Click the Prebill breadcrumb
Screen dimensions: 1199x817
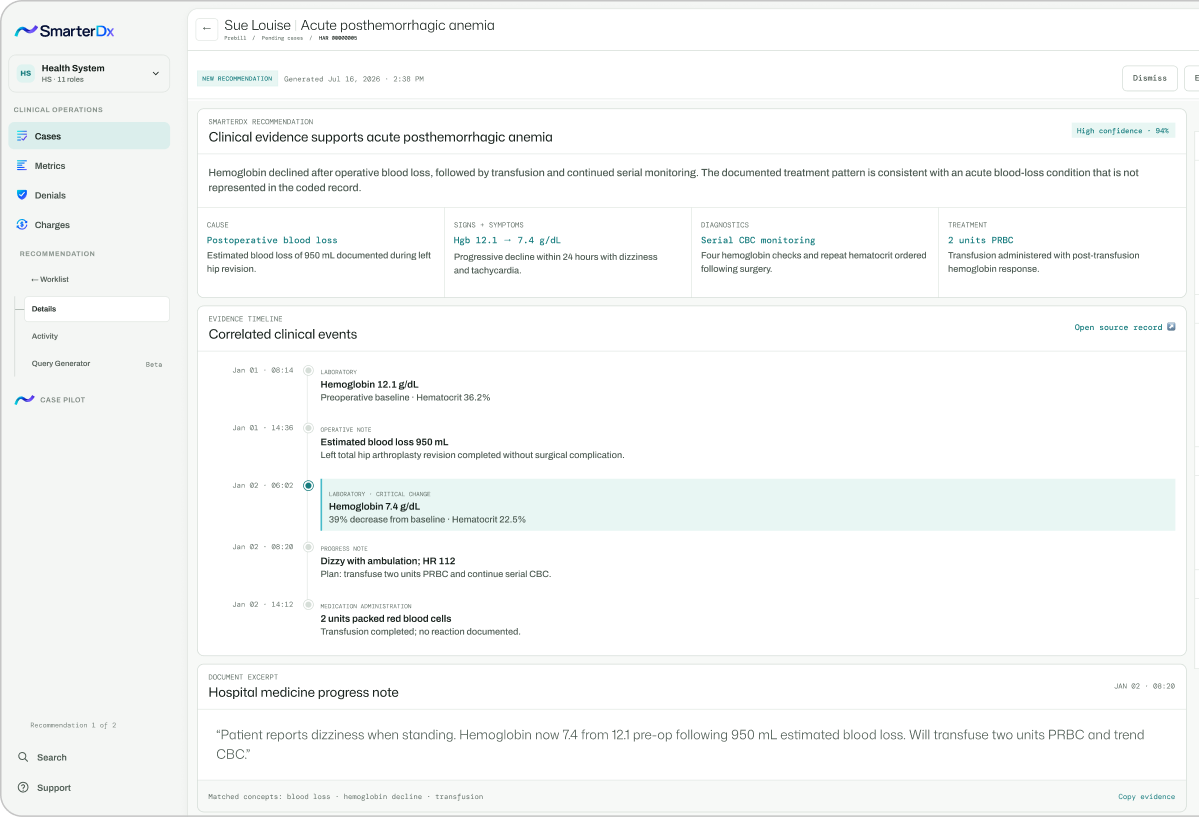(x=235, y=37)
